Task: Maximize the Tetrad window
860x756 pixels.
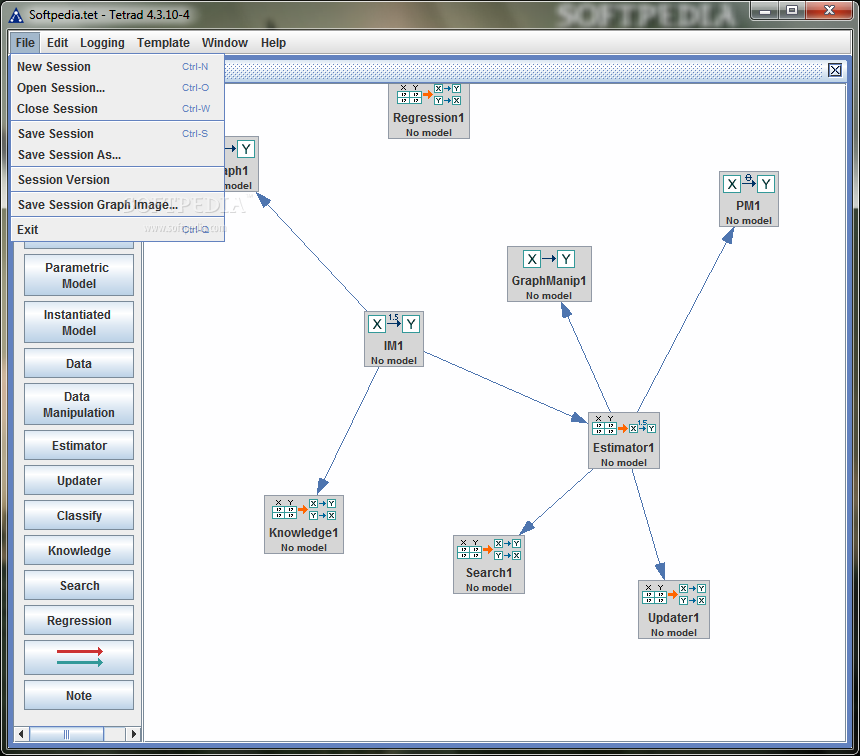Action: [x=792, y=11]
